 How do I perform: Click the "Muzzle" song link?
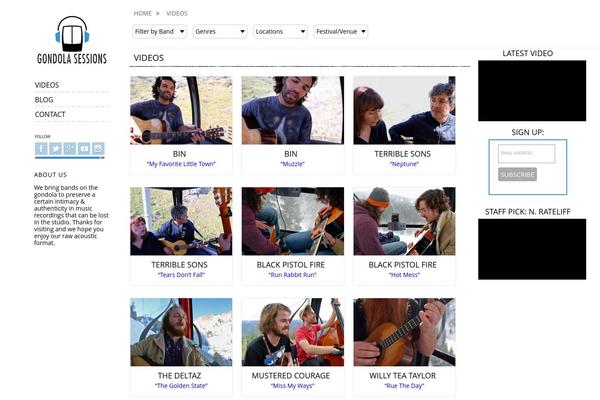point(292,164)
